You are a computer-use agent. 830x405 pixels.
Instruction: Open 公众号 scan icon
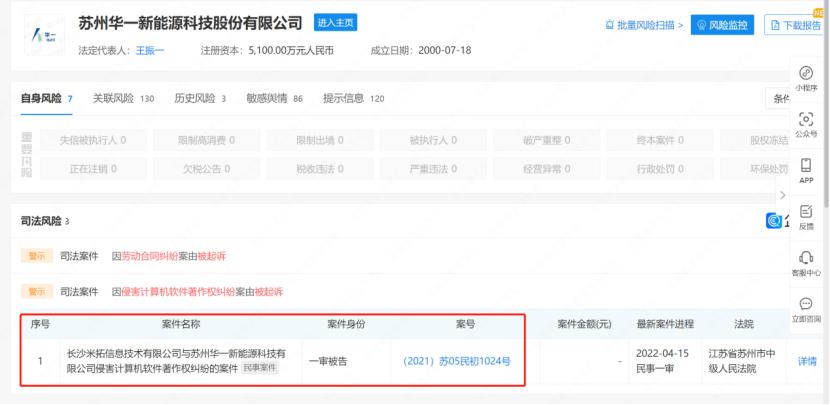click(x=806, y=124)
